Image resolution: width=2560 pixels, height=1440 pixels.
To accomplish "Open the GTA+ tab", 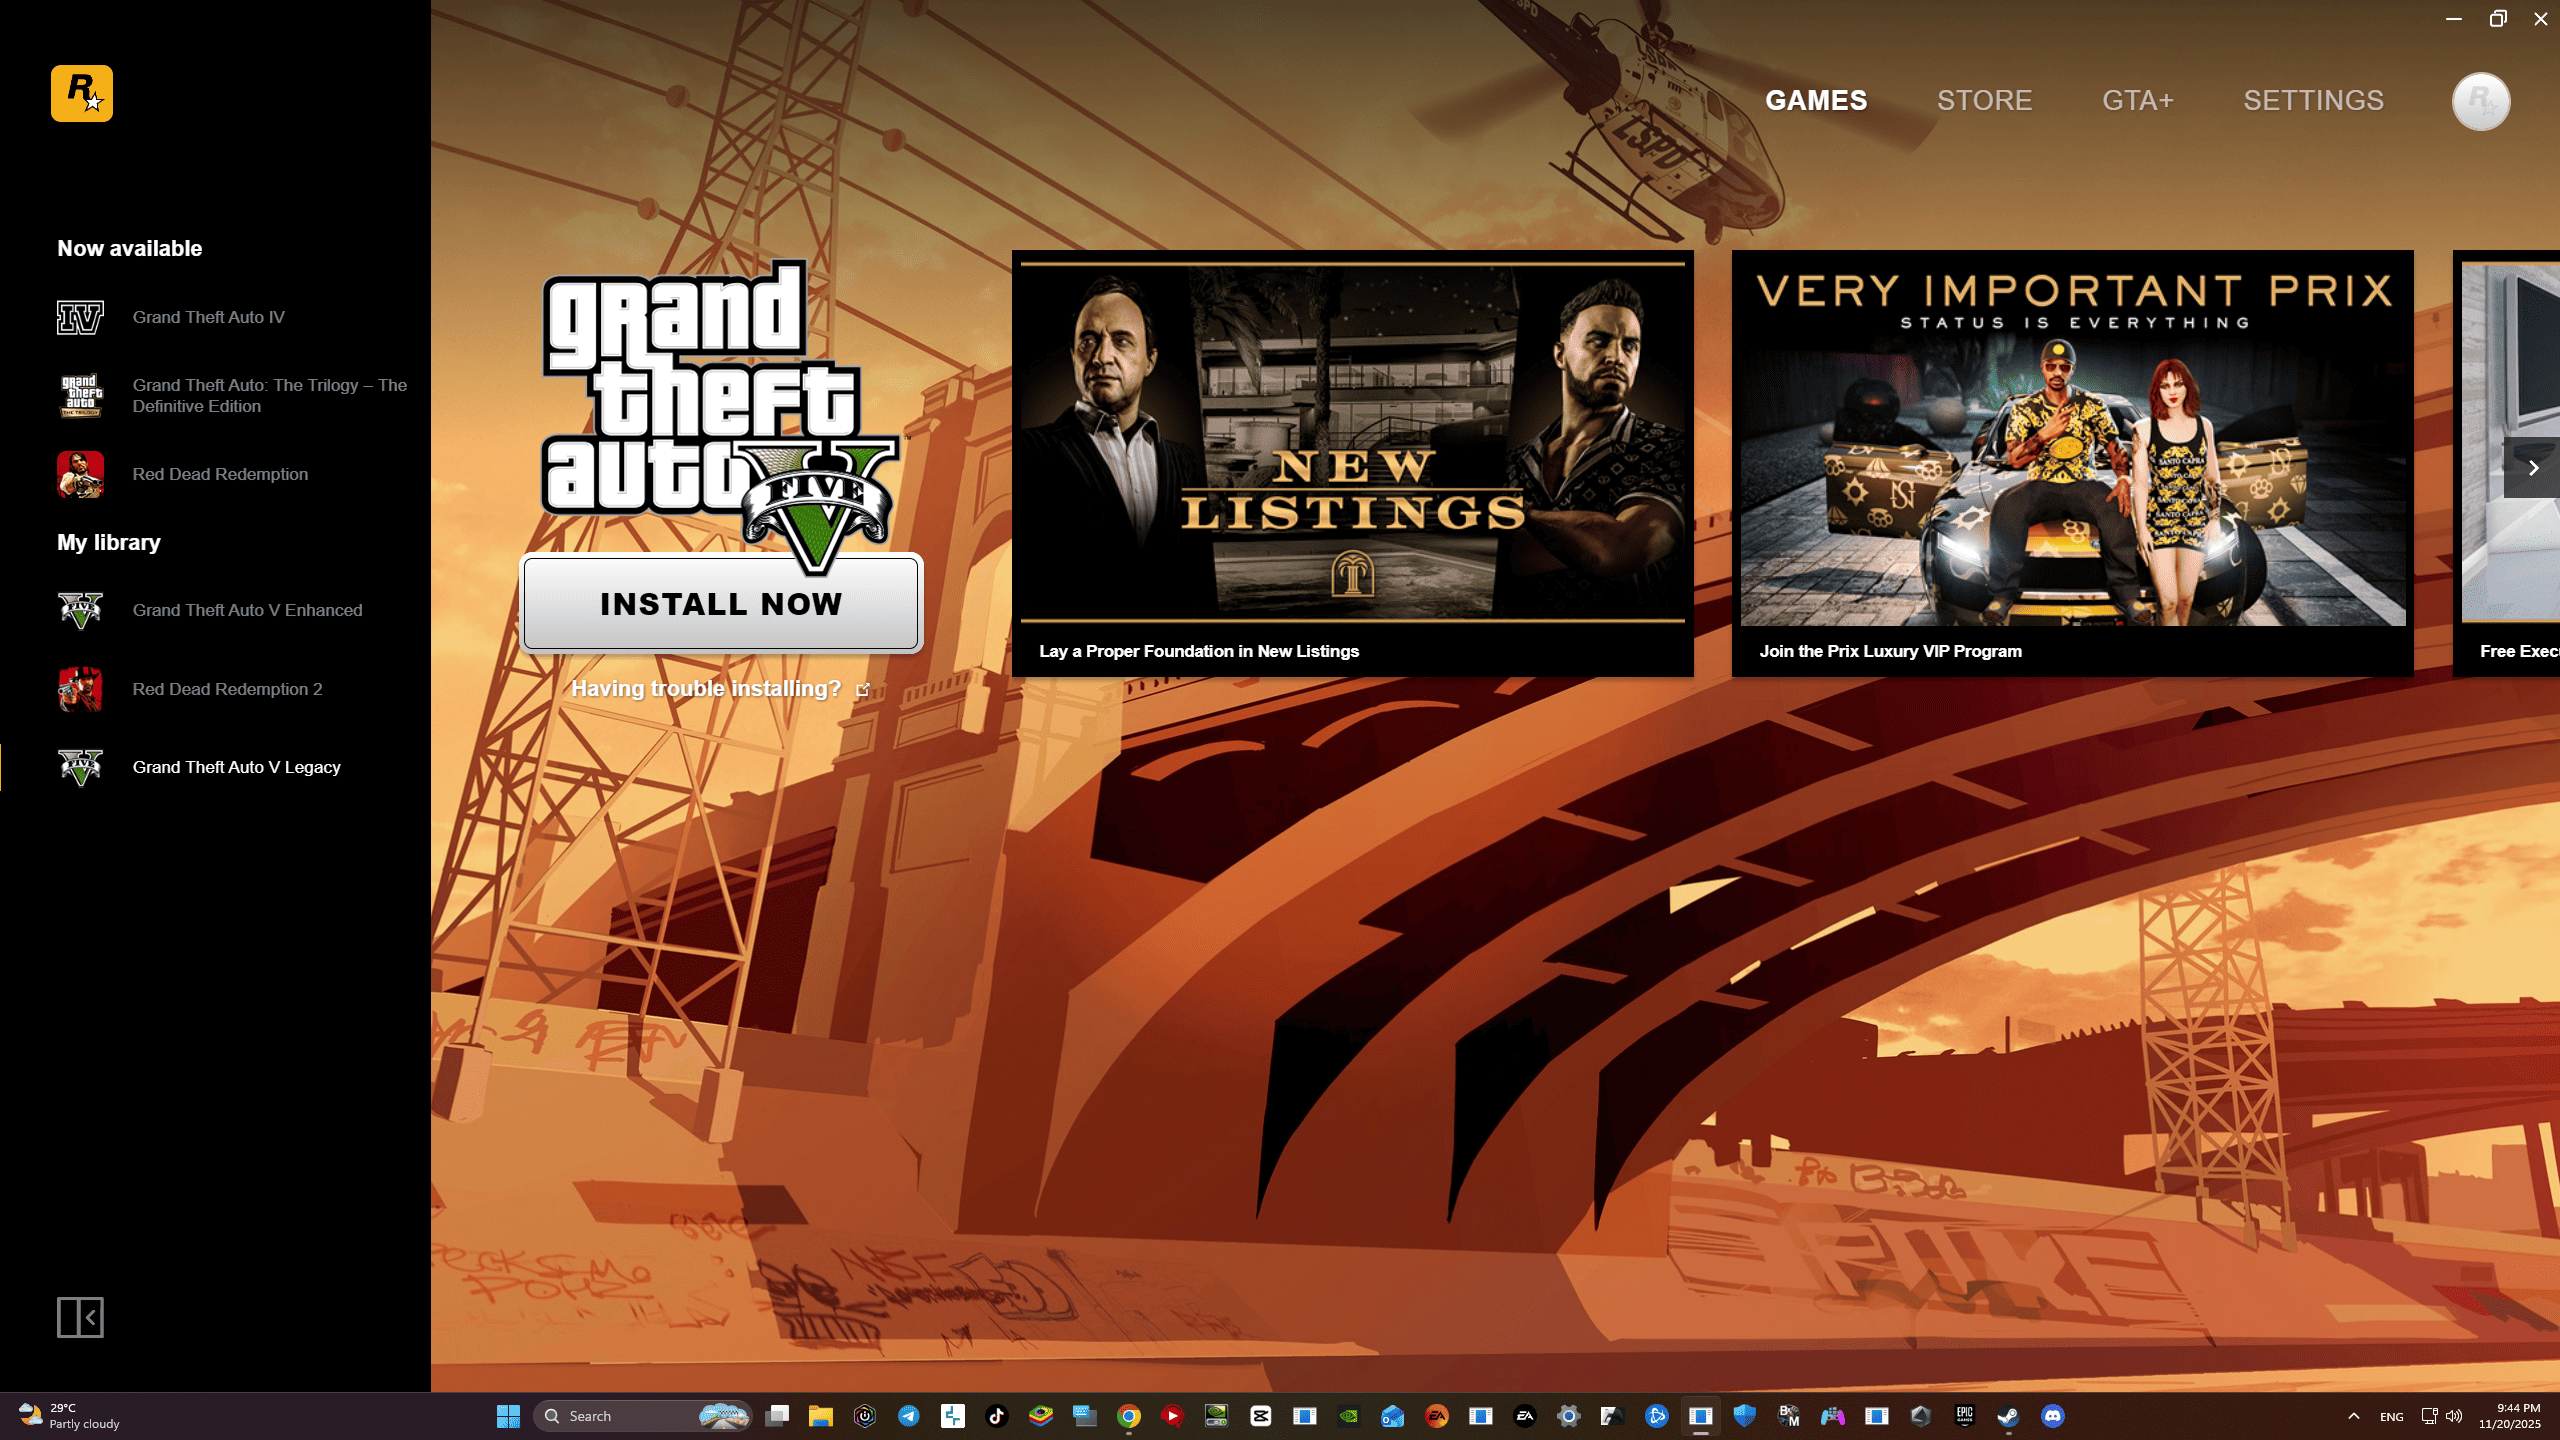I will (2137, 101).
